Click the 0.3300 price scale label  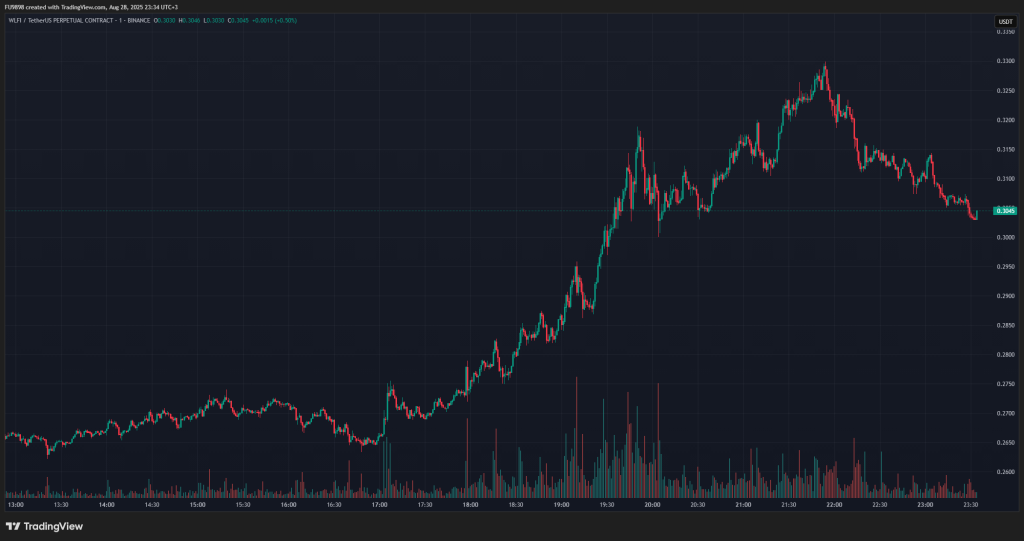[x=1007, y=61]
